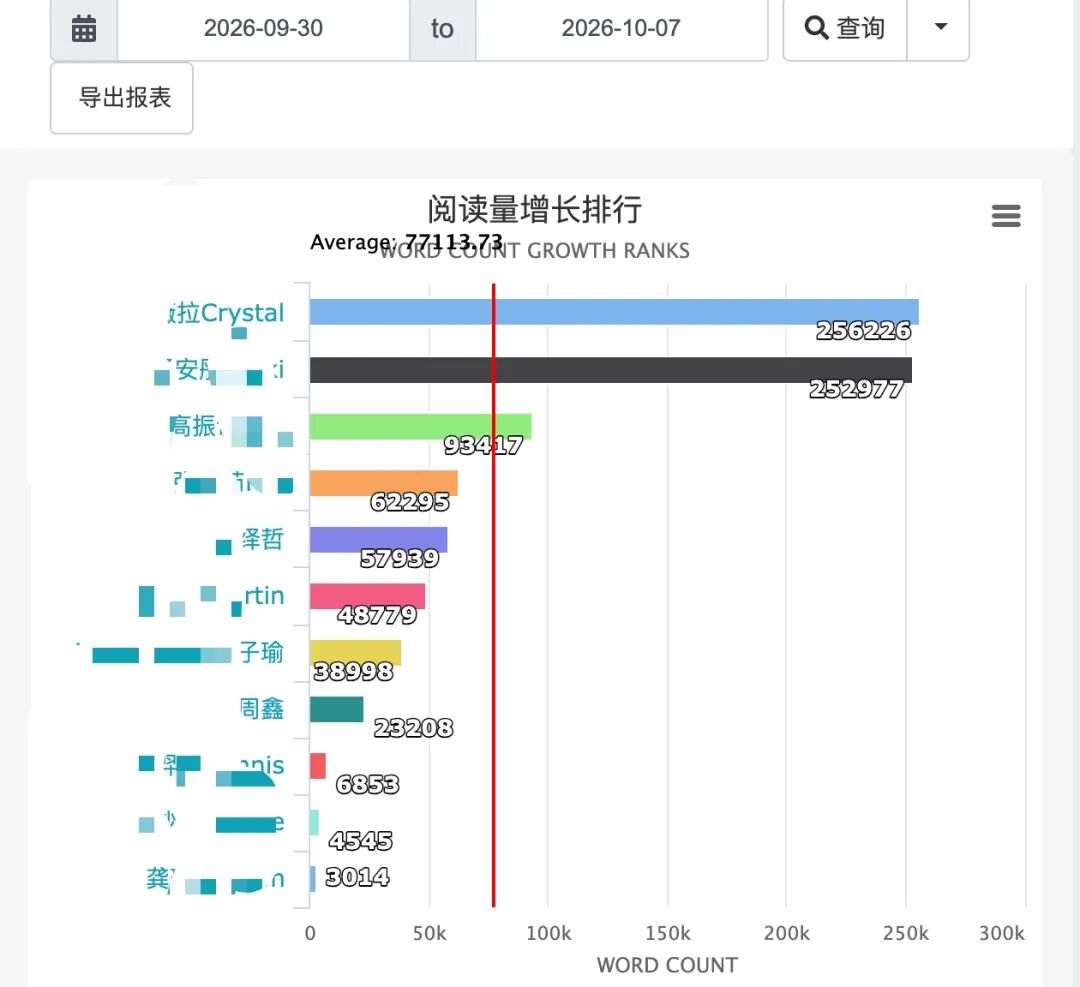Click the chart title 阅读量增长排行
Viewport: 1080px width, 987px height.
click(534, 209)
